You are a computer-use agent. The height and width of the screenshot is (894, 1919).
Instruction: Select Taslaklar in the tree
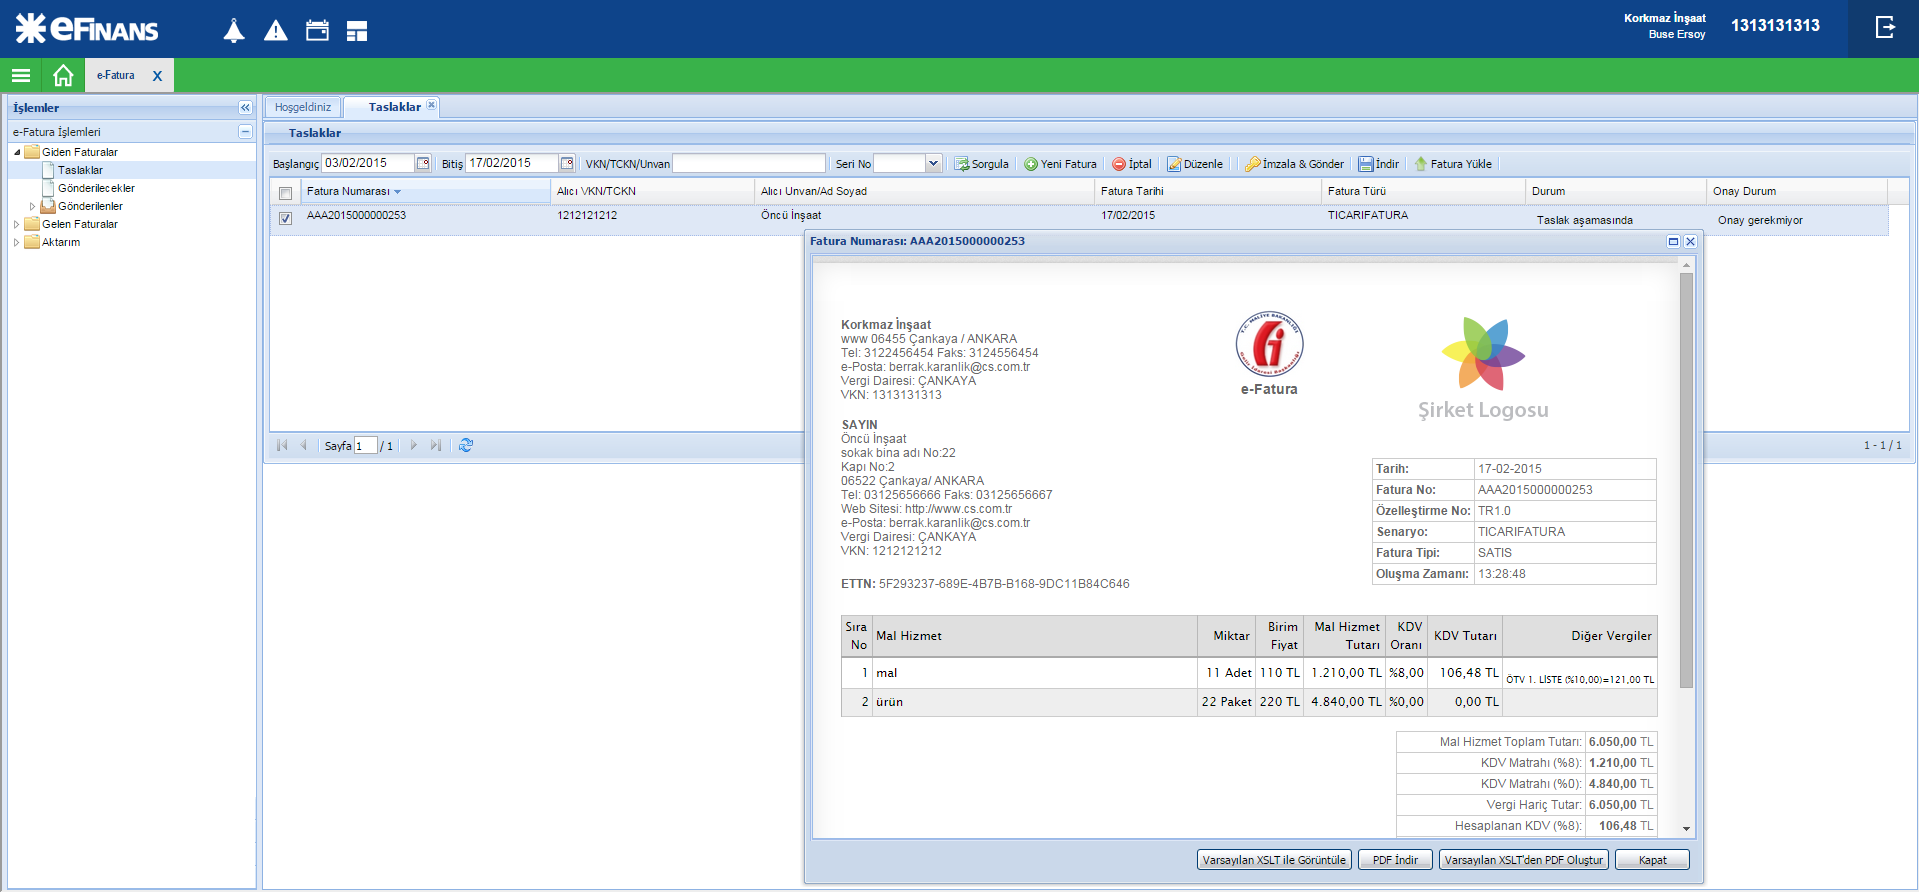[x=80, y=170]
